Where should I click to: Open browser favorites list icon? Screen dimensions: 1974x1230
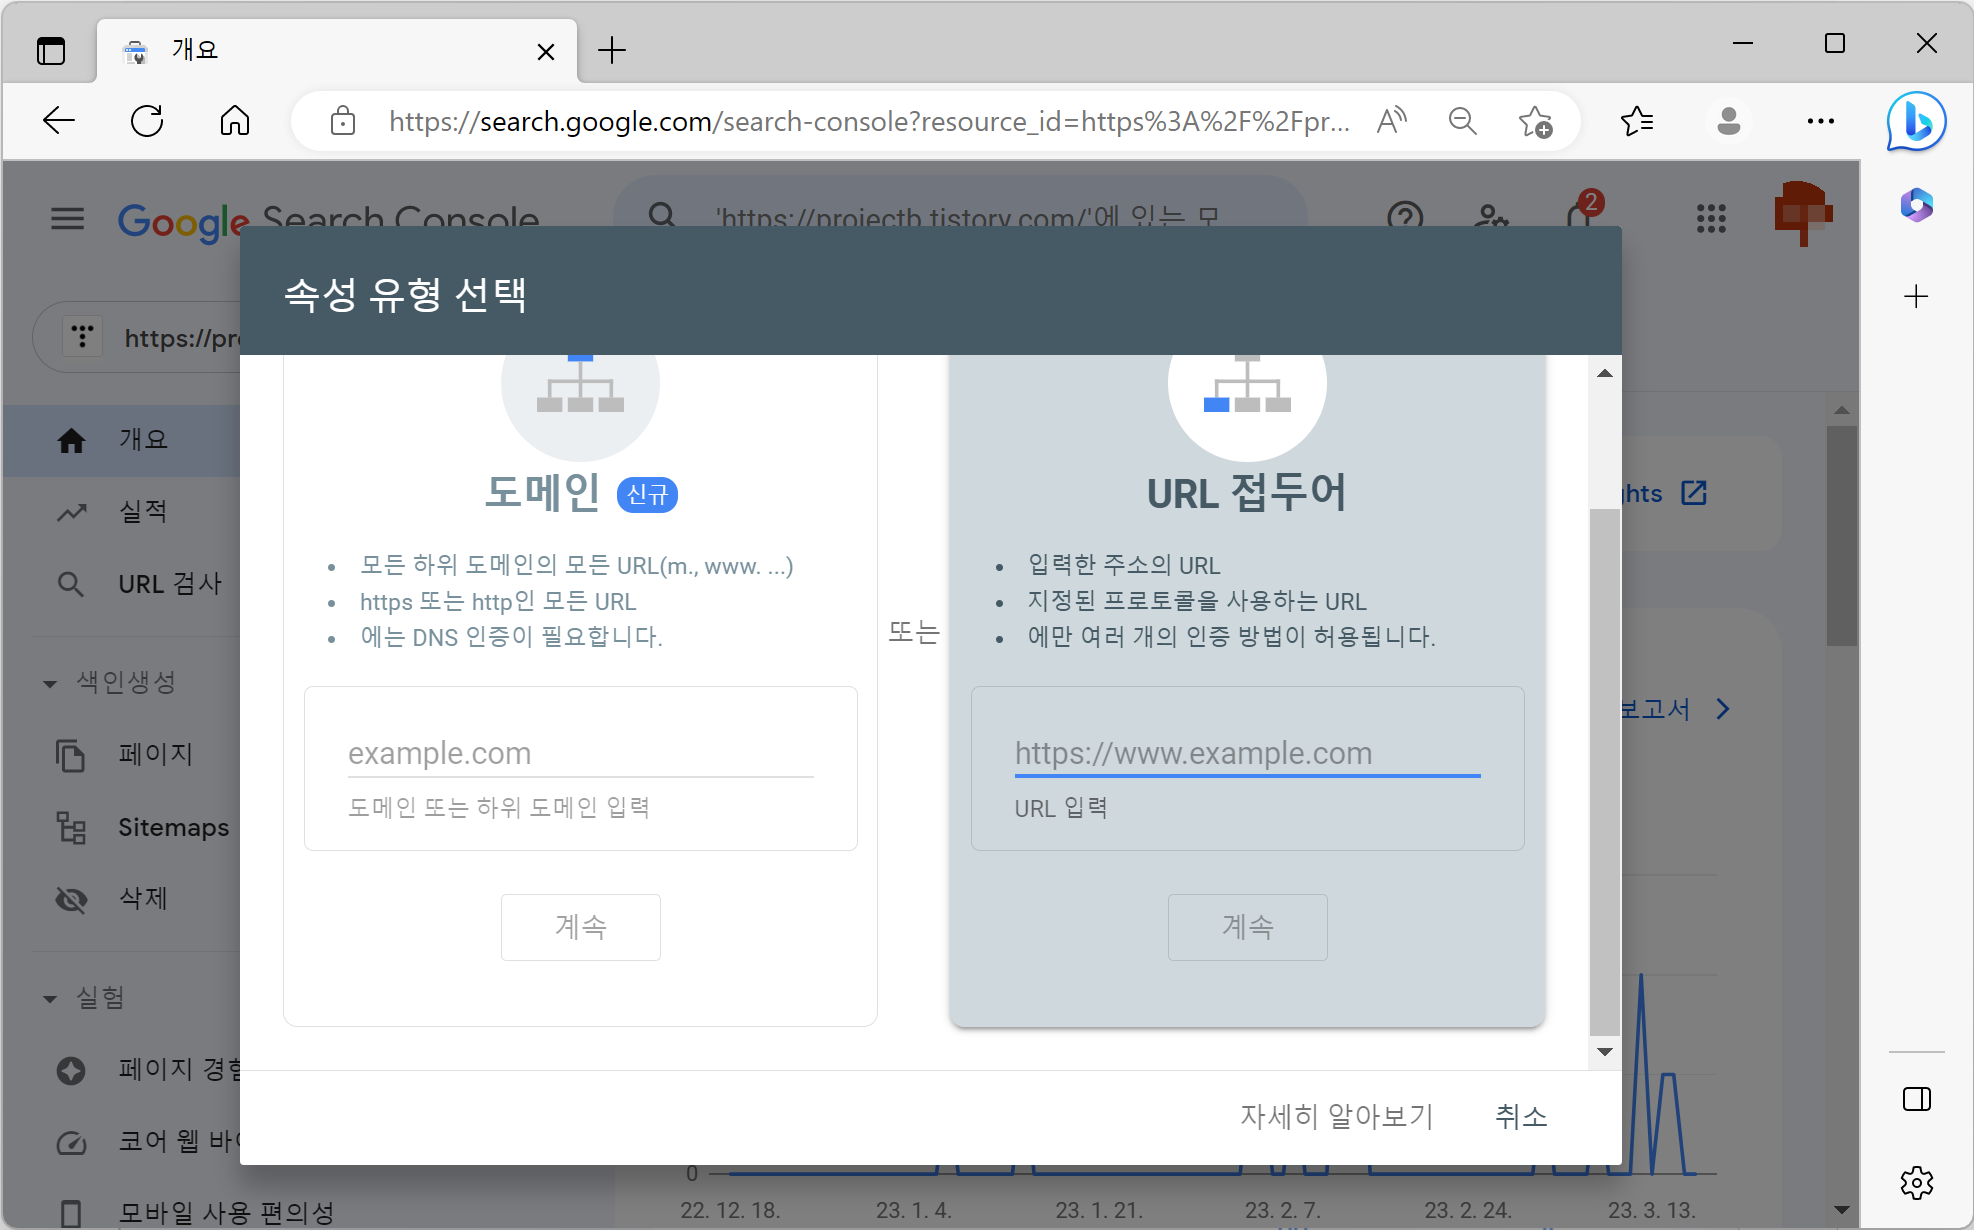[1637, 122]
